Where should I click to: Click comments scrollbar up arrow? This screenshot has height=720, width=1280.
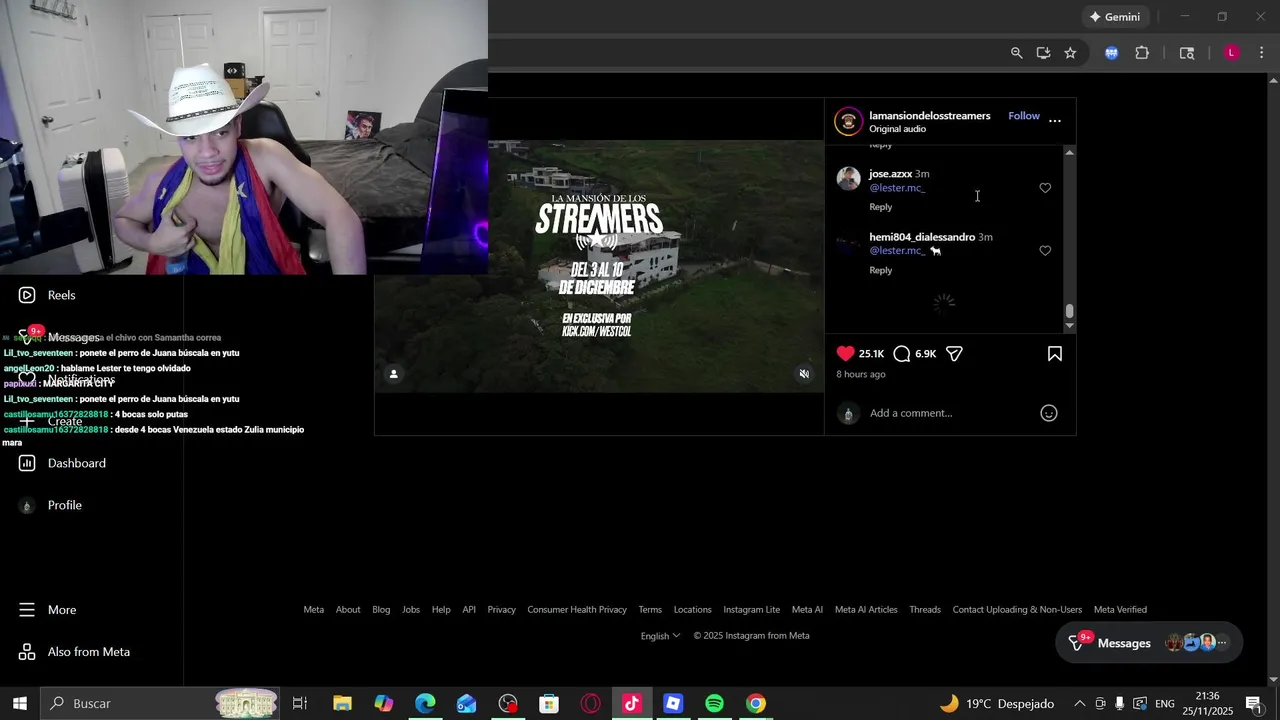coord(1069,152)
